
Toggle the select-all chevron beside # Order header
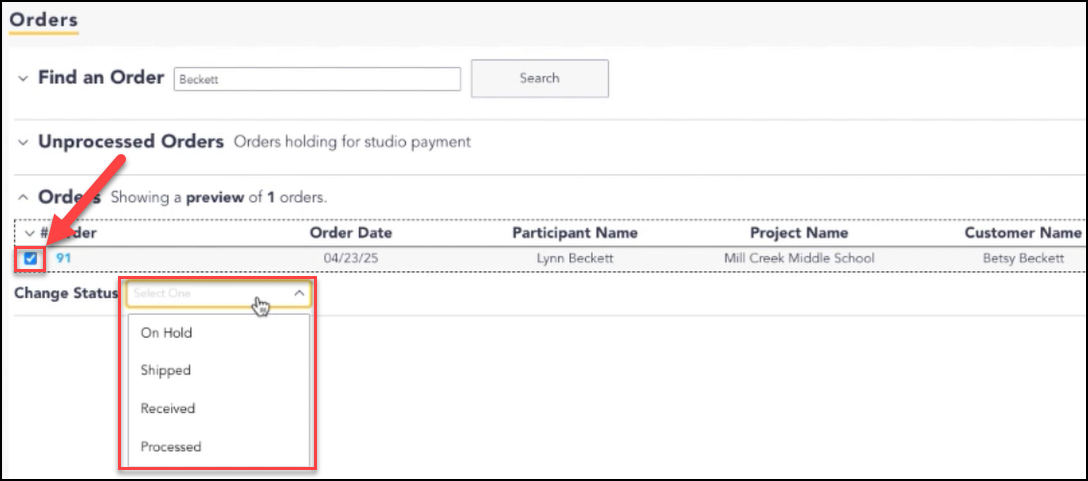pos(29,233)
